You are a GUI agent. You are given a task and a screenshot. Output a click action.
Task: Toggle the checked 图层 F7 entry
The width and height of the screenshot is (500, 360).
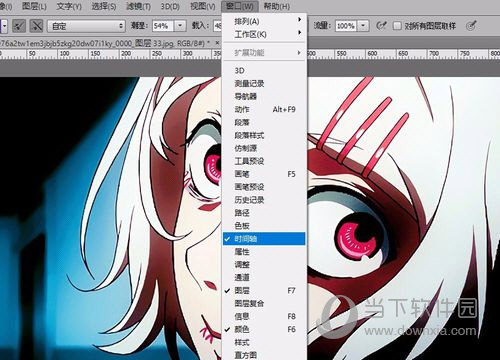coord(264,290)
